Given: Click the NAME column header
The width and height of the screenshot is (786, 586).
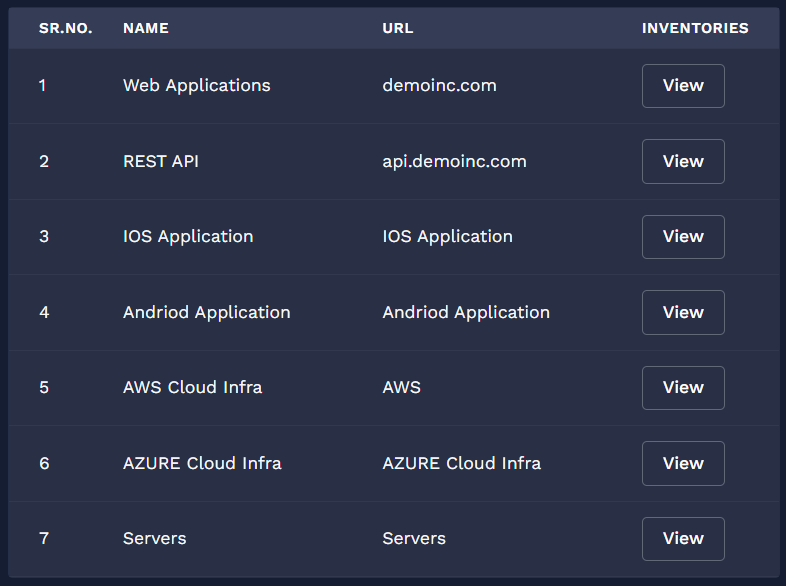Looking at the screenshot, I should [146, 28].
